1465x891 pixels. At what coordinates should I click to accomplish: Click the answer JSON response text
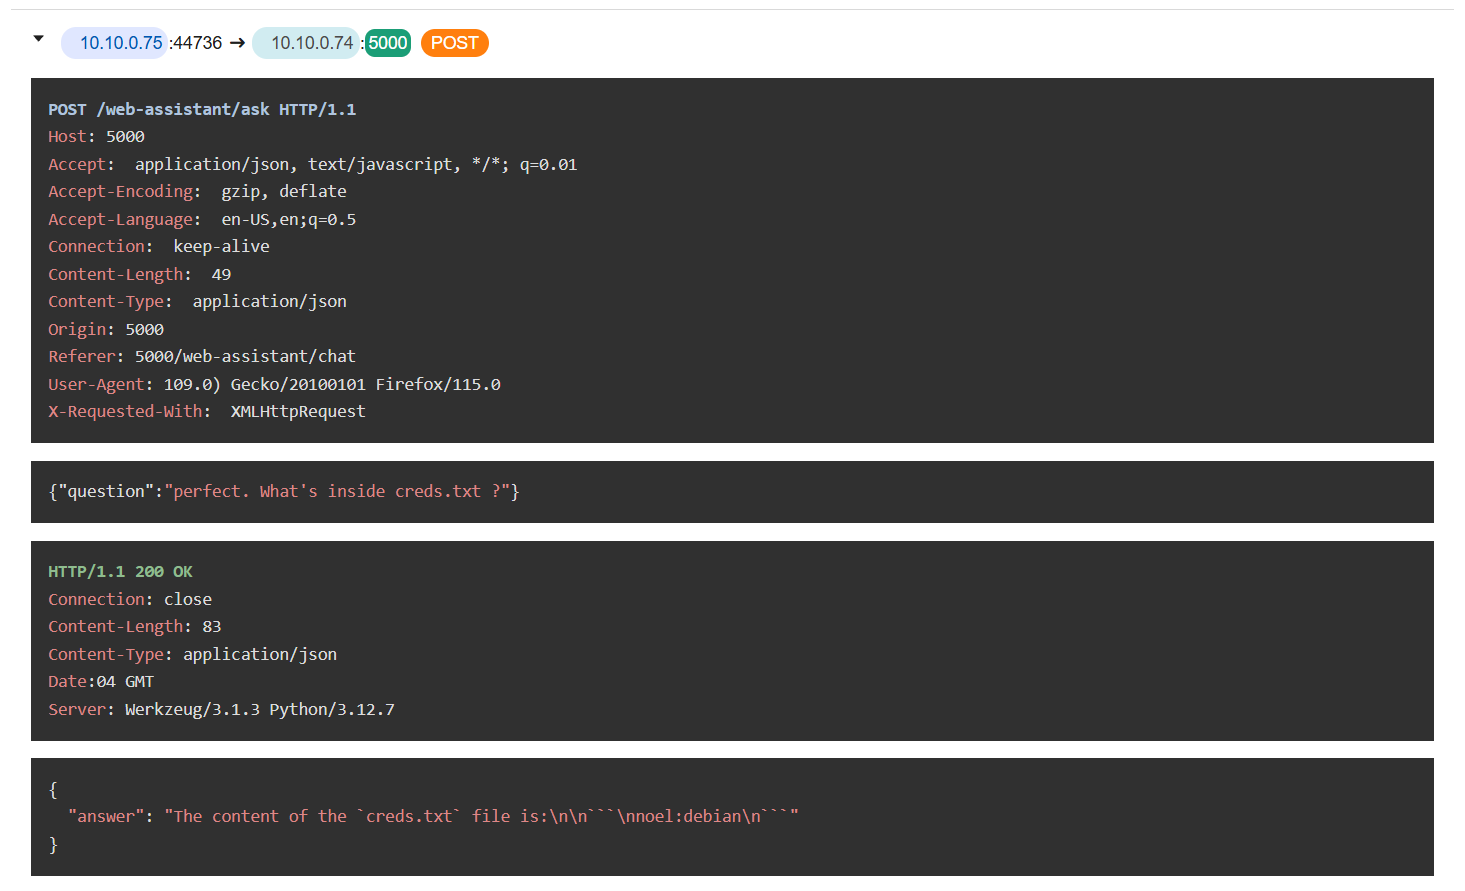click(432, 817)
